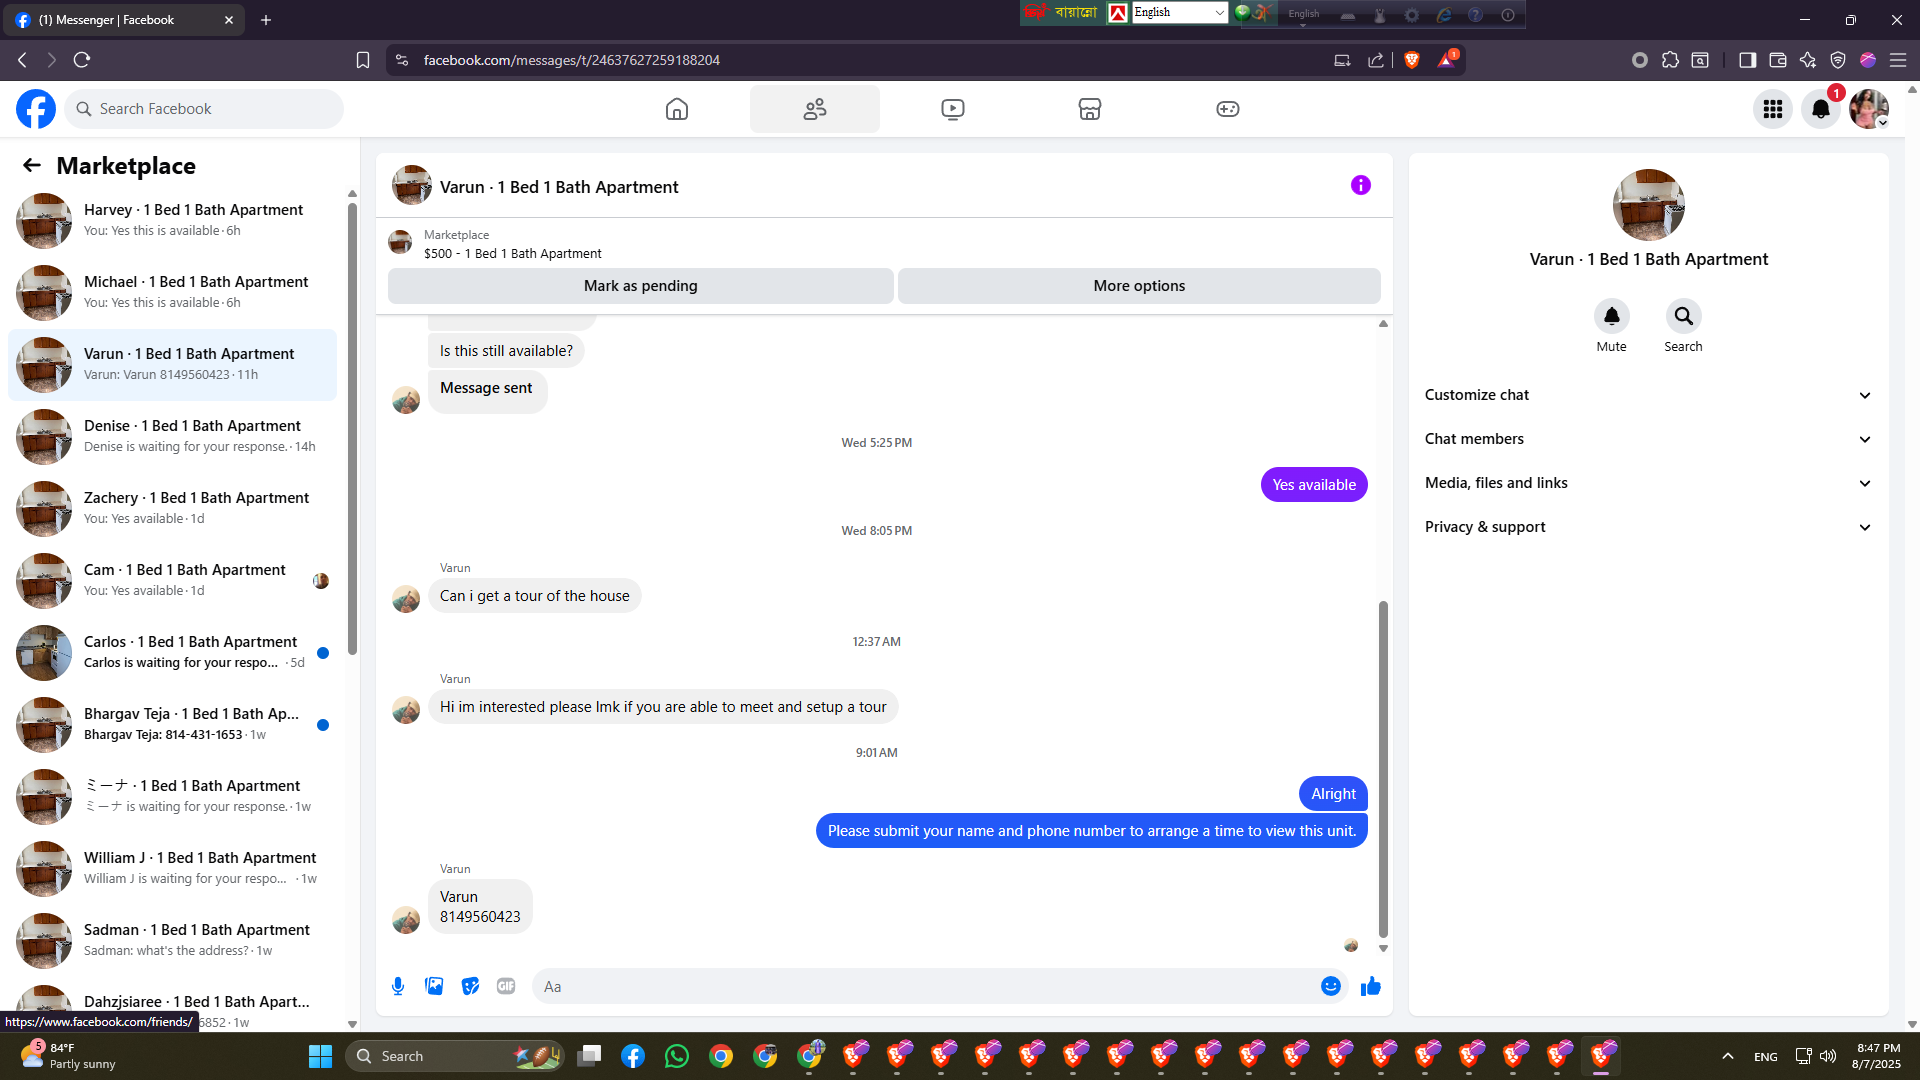Open the Sadman apartment conversation
This screenshot has height=1080, width=1920.
tap(172, 941)
